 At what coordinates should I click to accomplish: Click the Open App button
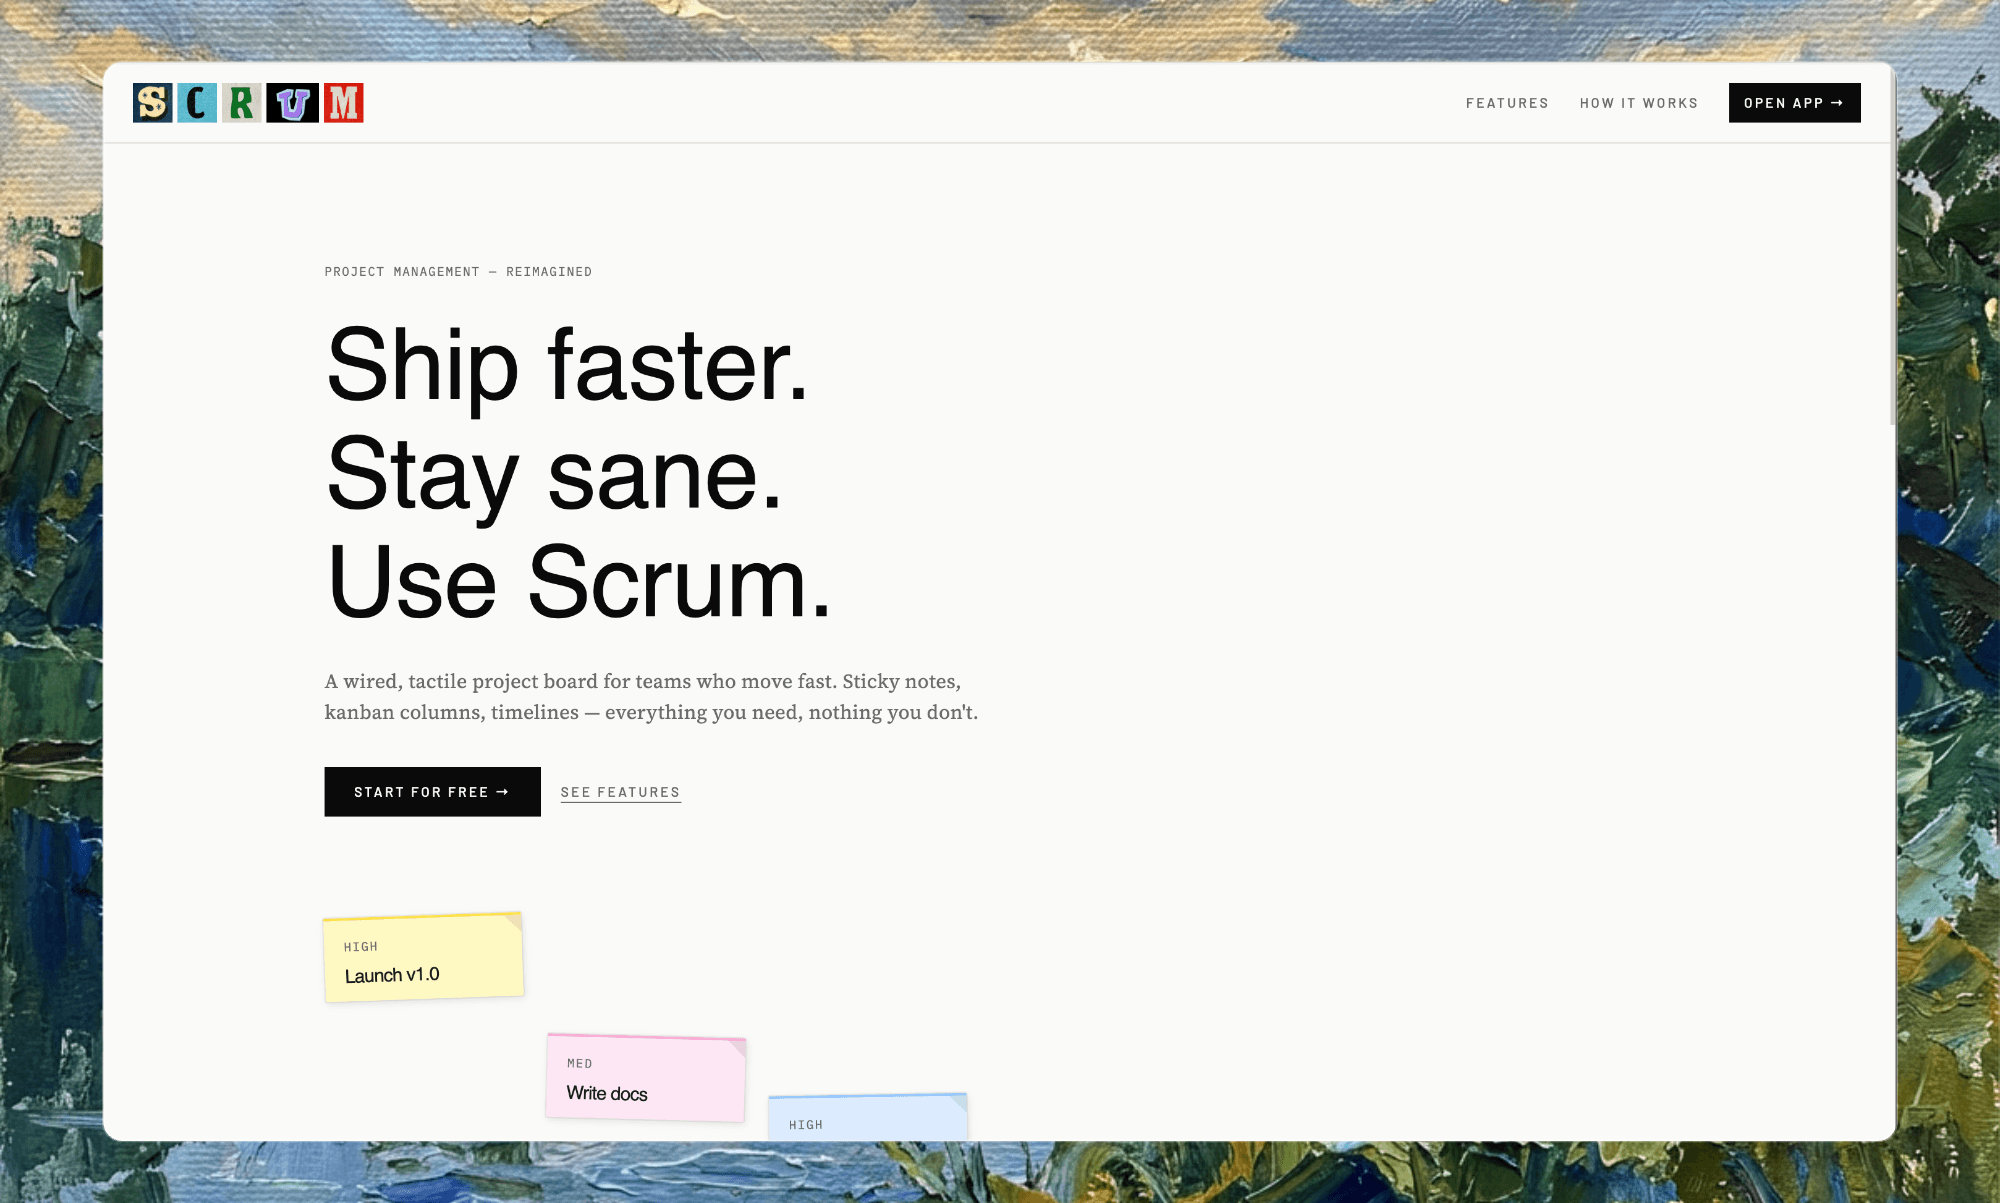click(x=1794, y=103)
